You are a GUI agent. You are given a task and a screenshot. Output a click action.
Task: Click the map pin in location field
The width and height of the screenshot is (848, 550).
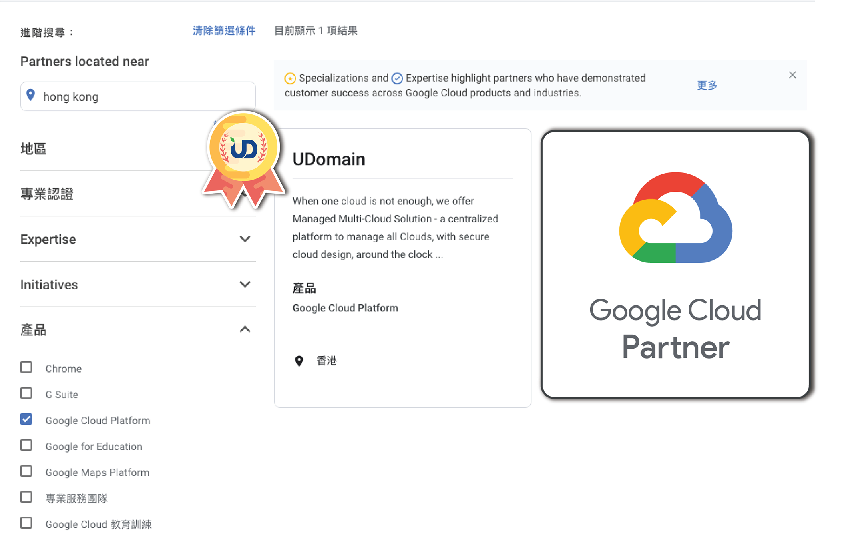31,96
